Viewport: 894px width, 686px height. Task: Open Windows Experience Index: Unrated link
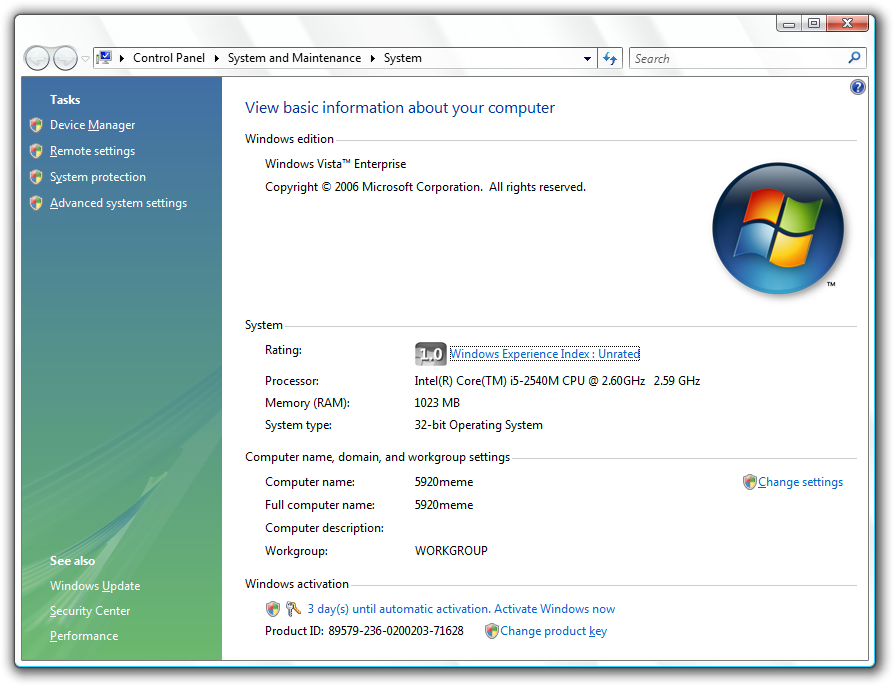(x=544, y=354)
